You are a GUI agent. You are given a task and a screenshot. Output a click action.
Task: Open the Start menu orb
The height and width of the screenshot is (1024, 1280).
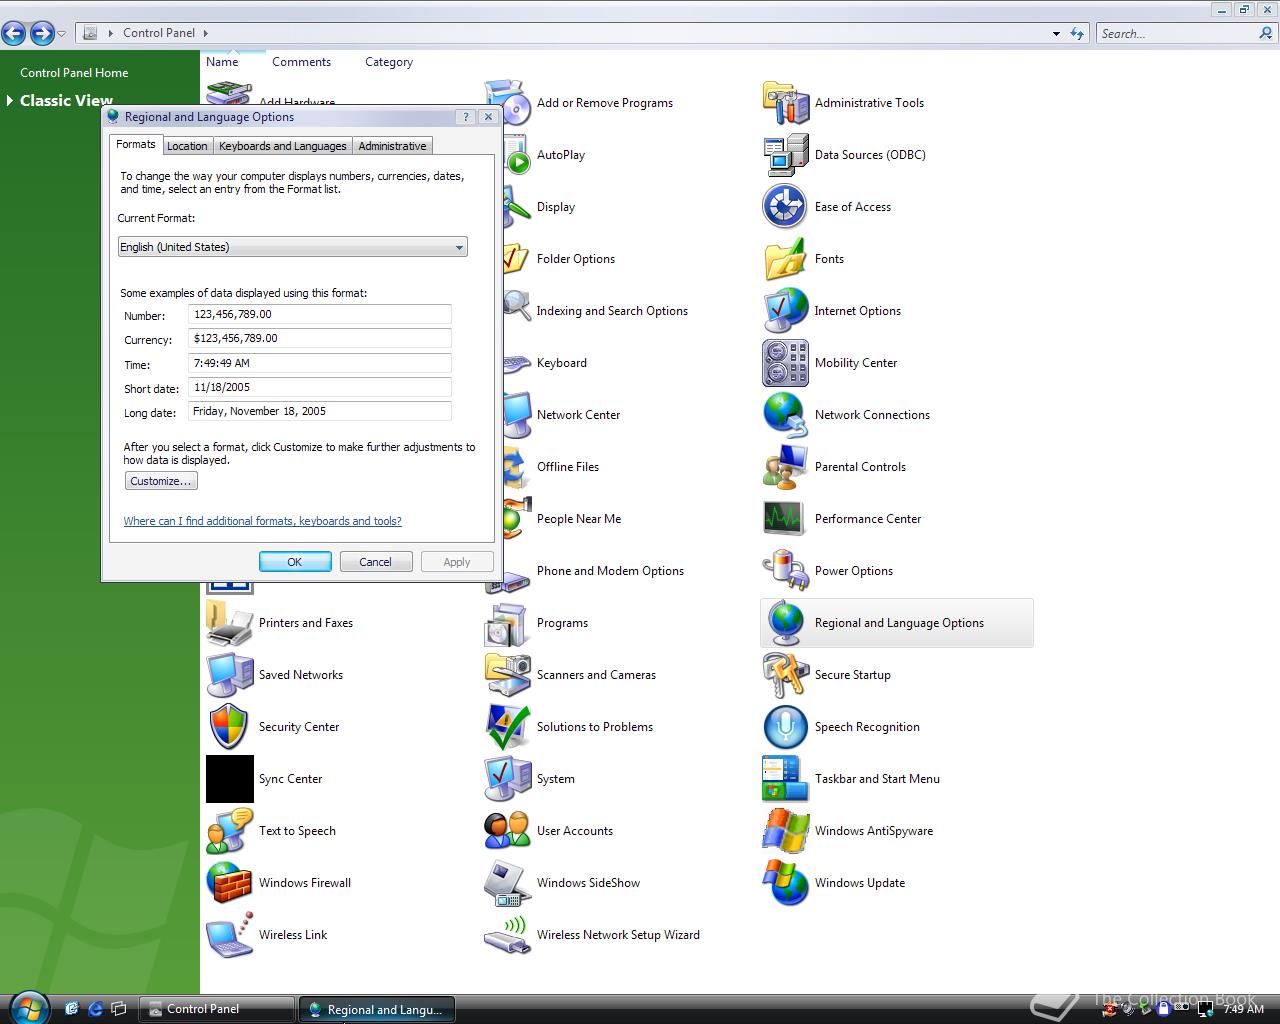[x=27, y=1007]
